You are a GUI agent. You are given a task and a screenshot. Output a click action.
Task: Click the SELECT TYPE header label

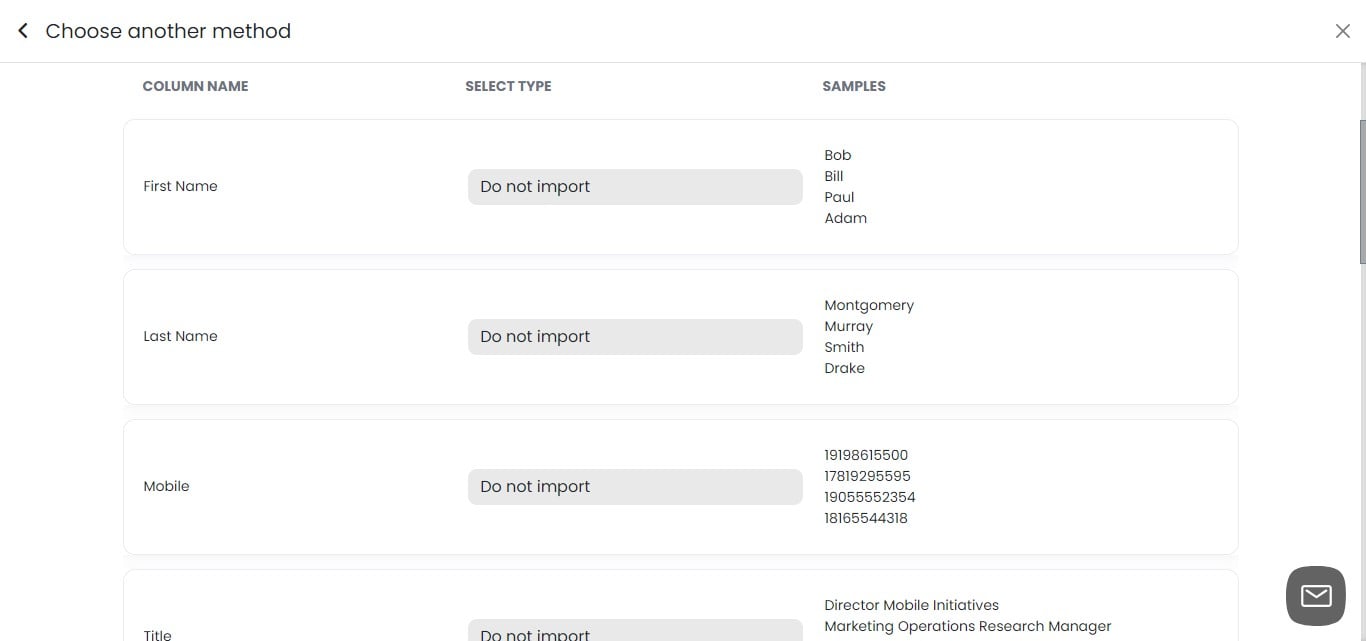(x=508, y=86)
